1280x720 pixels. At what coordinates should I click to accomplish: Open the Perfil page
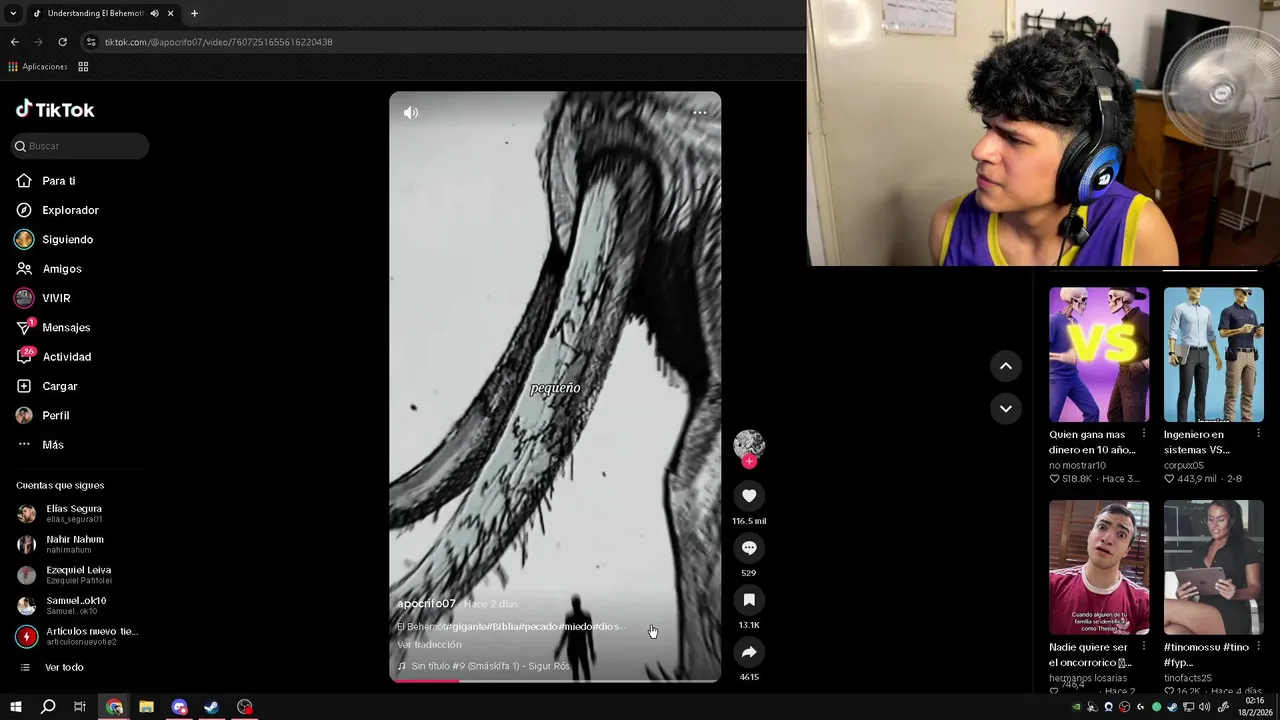43,415
